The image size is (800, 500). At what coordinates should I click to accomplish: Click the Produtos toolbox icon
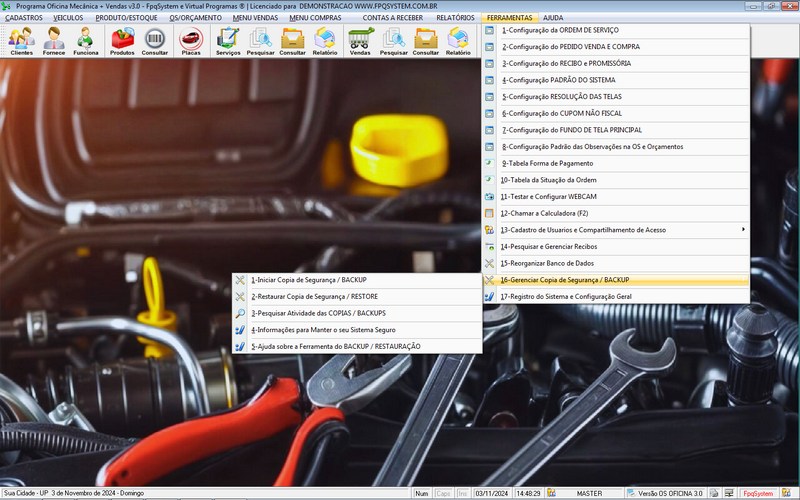[123, 41]
